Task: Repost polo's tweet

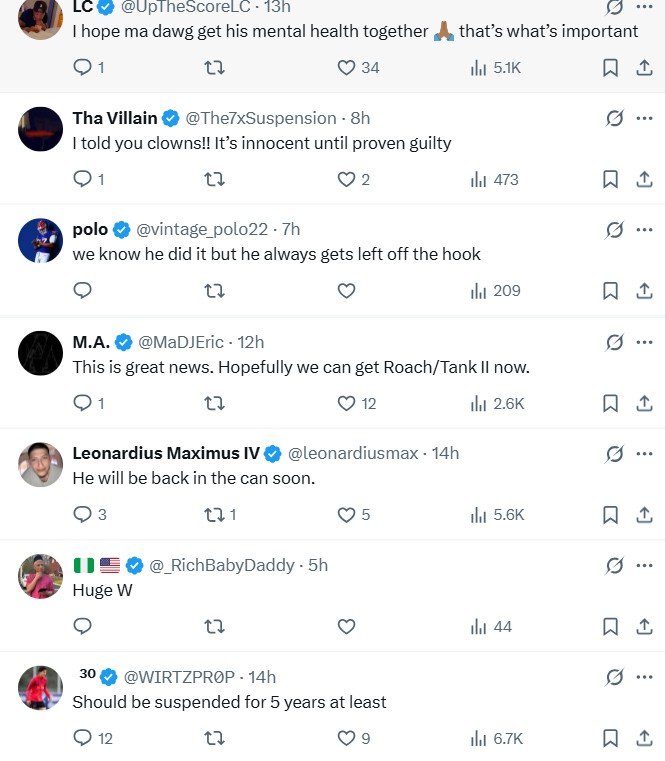Action: coord(214,291)
